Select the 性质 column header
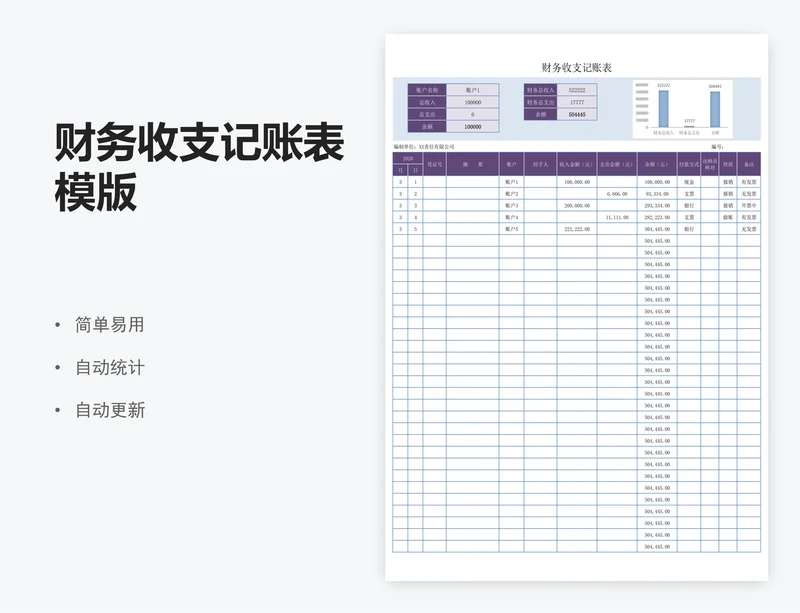 point(728,164)
